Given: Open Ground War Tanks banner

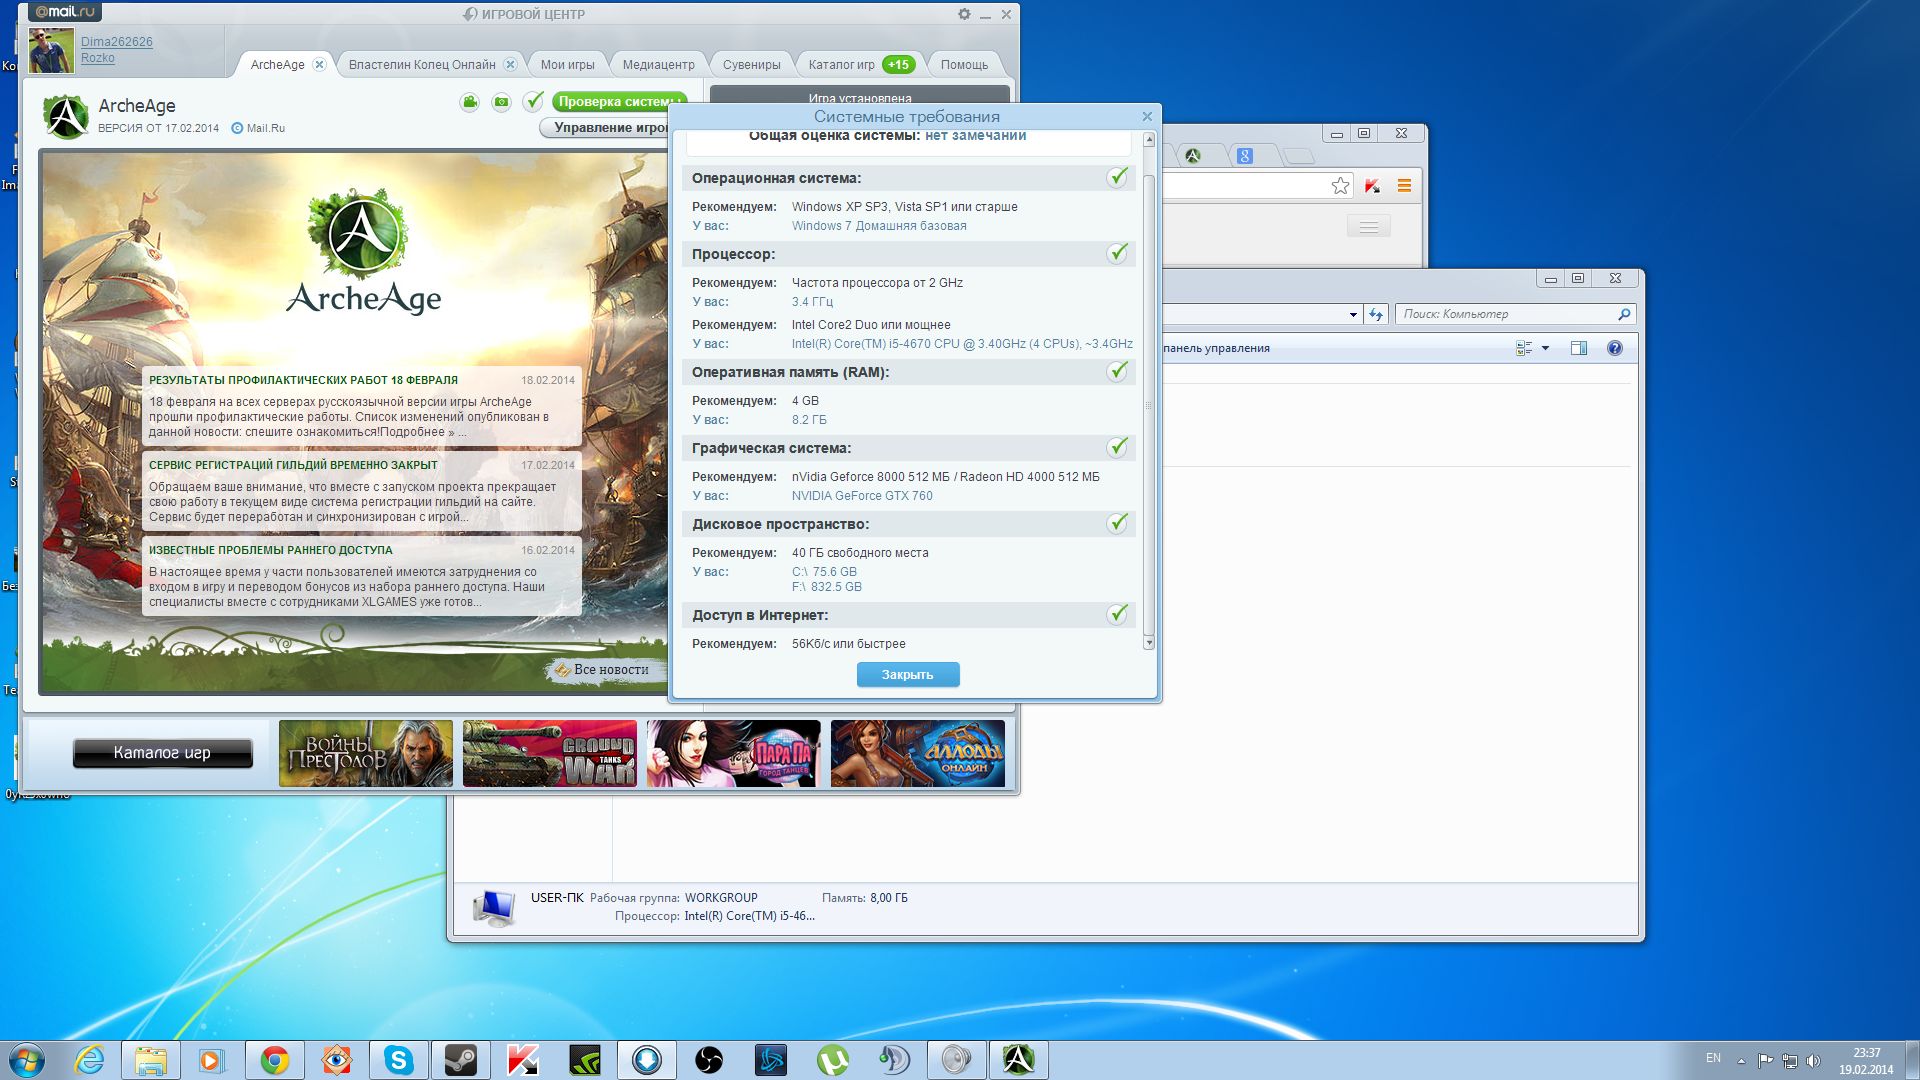Looking at the screenshot, I should click(x=550, y=753).
